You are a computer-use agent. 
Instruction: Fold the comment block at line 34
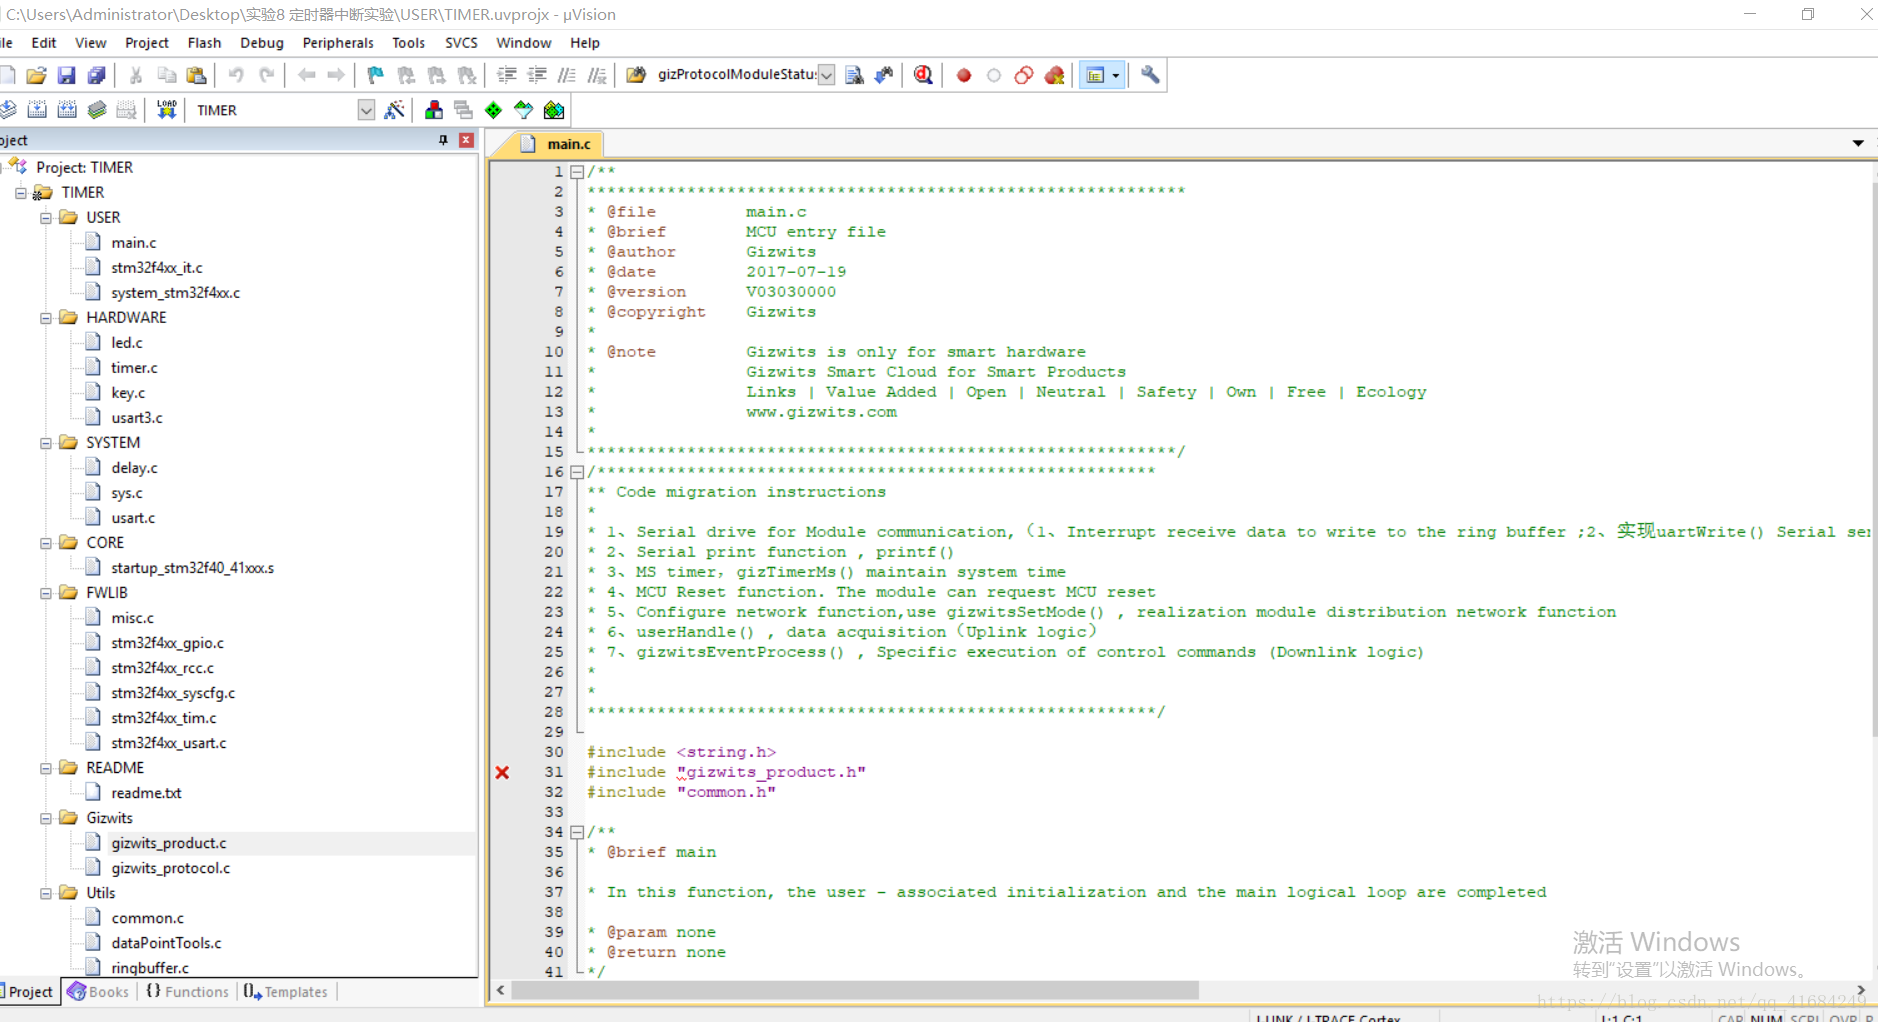577,832
